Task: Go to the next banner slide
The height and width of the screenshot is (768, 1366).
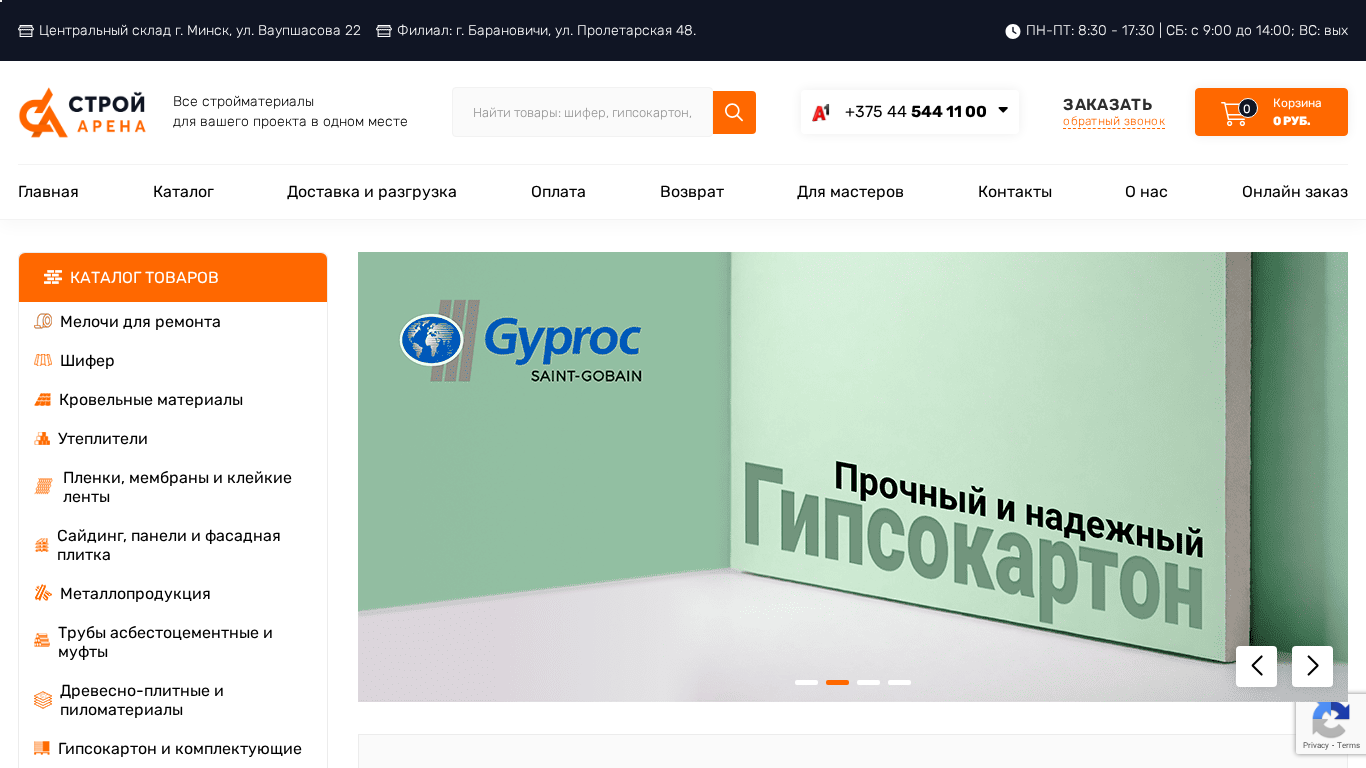Action: point(1312,666)
